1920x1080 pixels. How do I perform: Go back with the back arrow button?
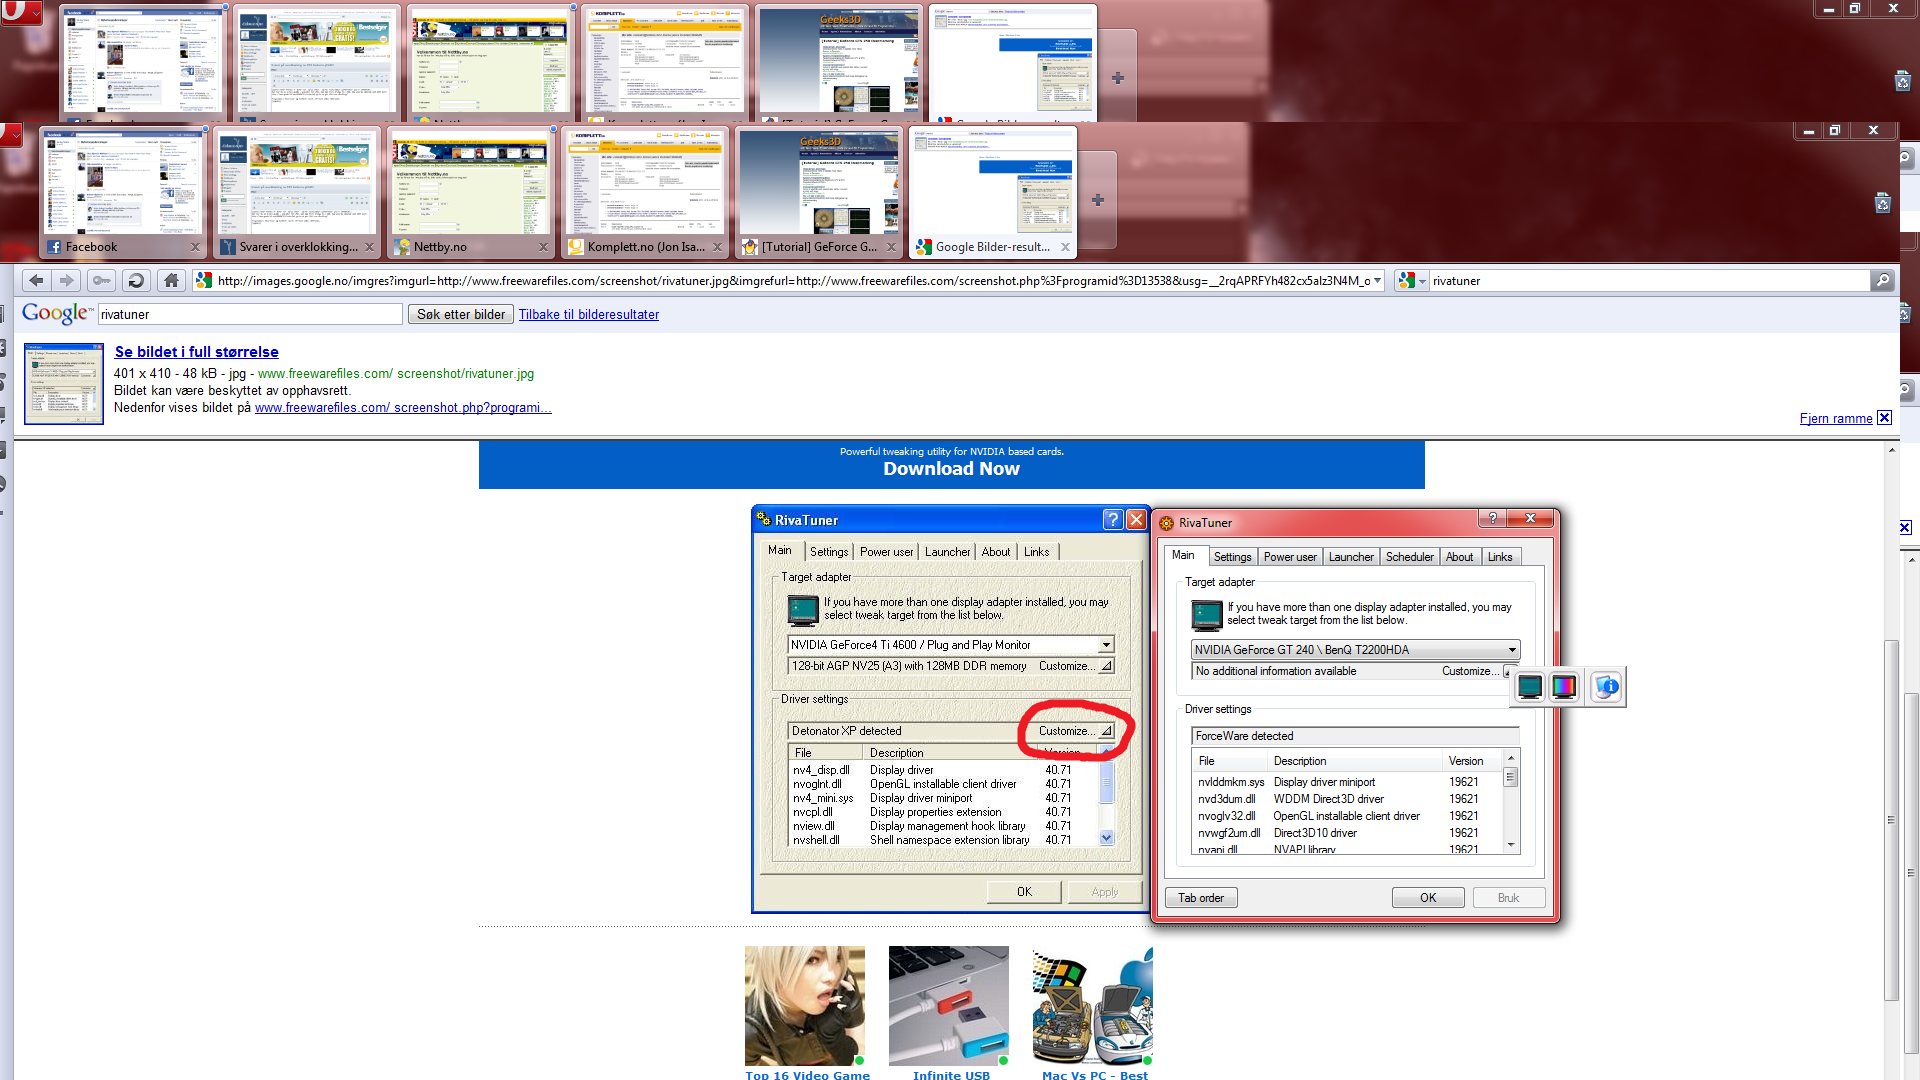click(36, 281)
